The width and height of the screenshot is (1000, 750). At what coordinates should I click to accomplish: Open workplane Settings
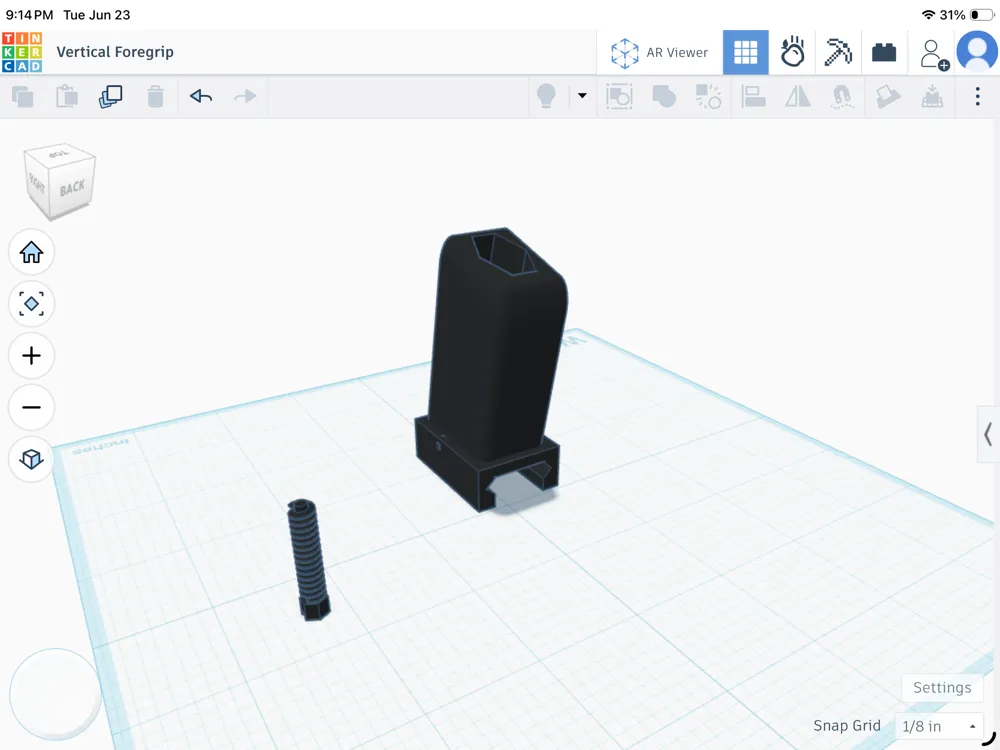(x=942, y=688)
